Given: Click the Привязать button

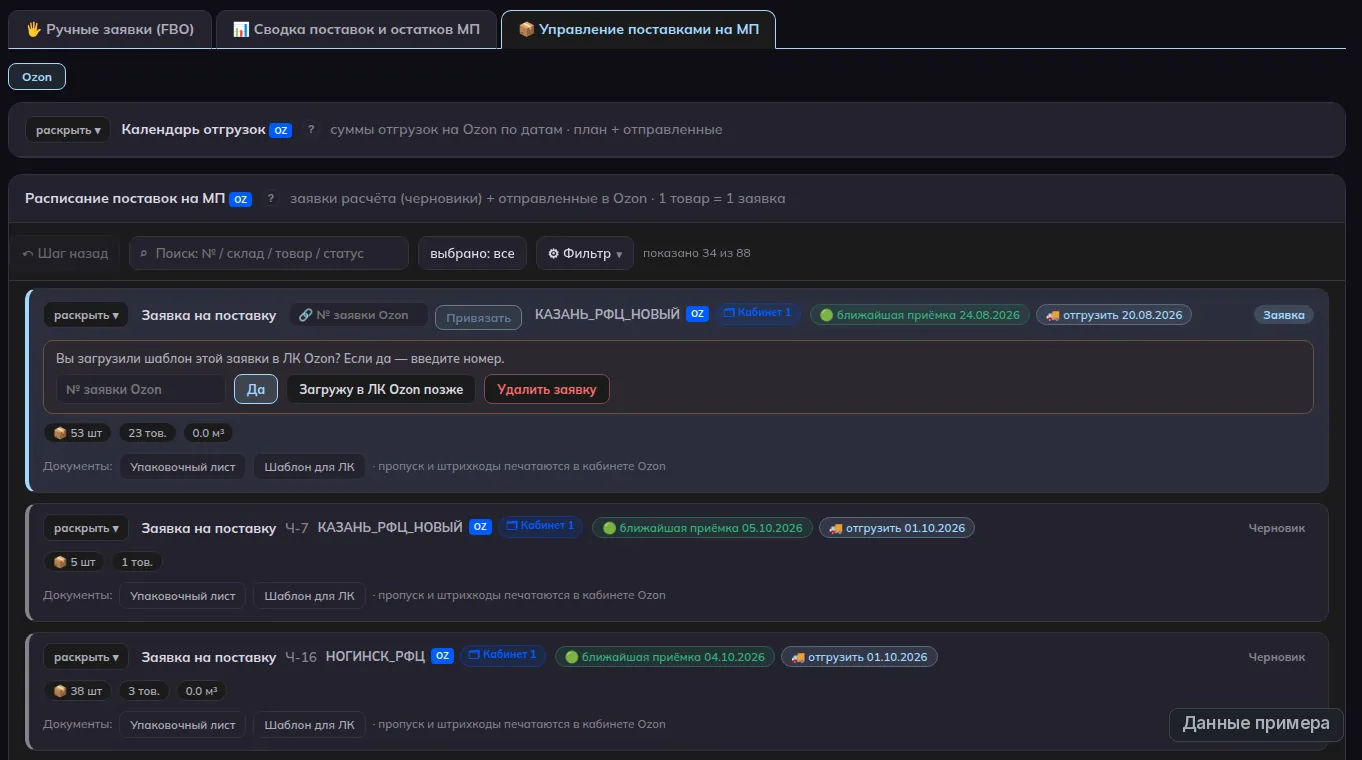Looking at the screenshot, I should tap(478, 318).
